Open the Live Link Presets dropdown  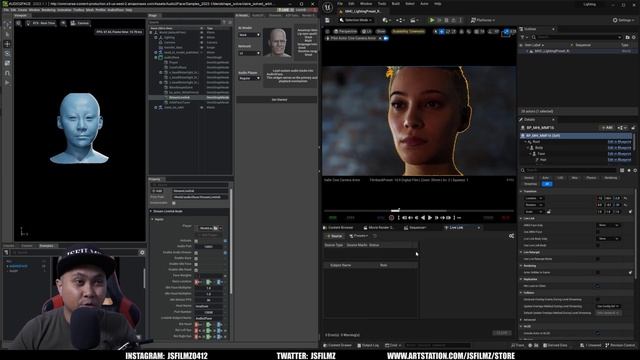coord(359,236)
